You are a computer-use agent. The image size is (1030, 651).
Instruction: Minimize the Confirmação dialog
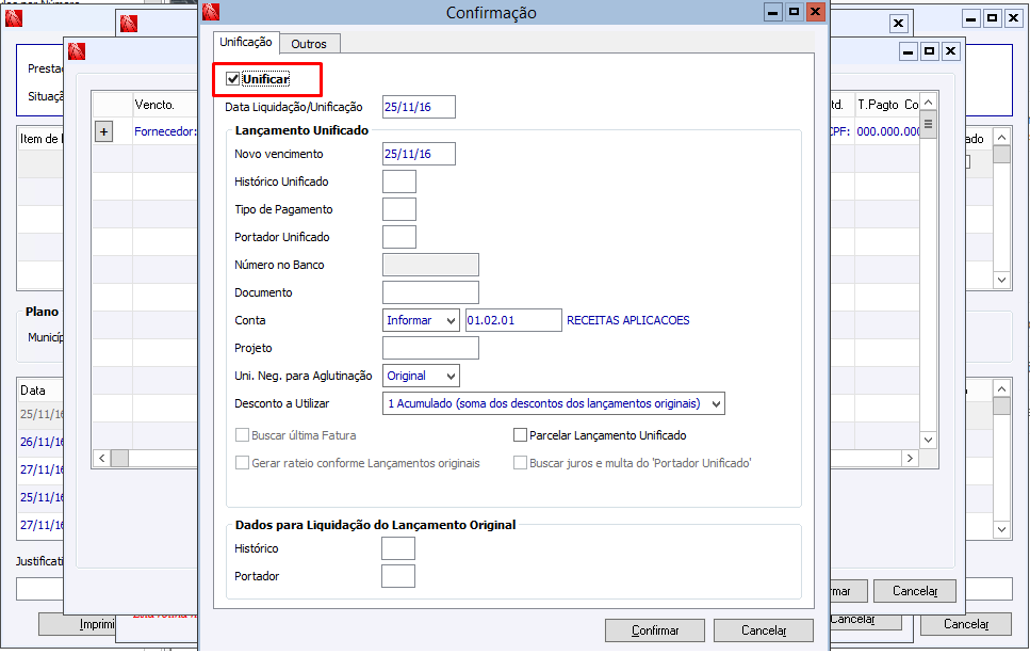(x=773, y=12)
